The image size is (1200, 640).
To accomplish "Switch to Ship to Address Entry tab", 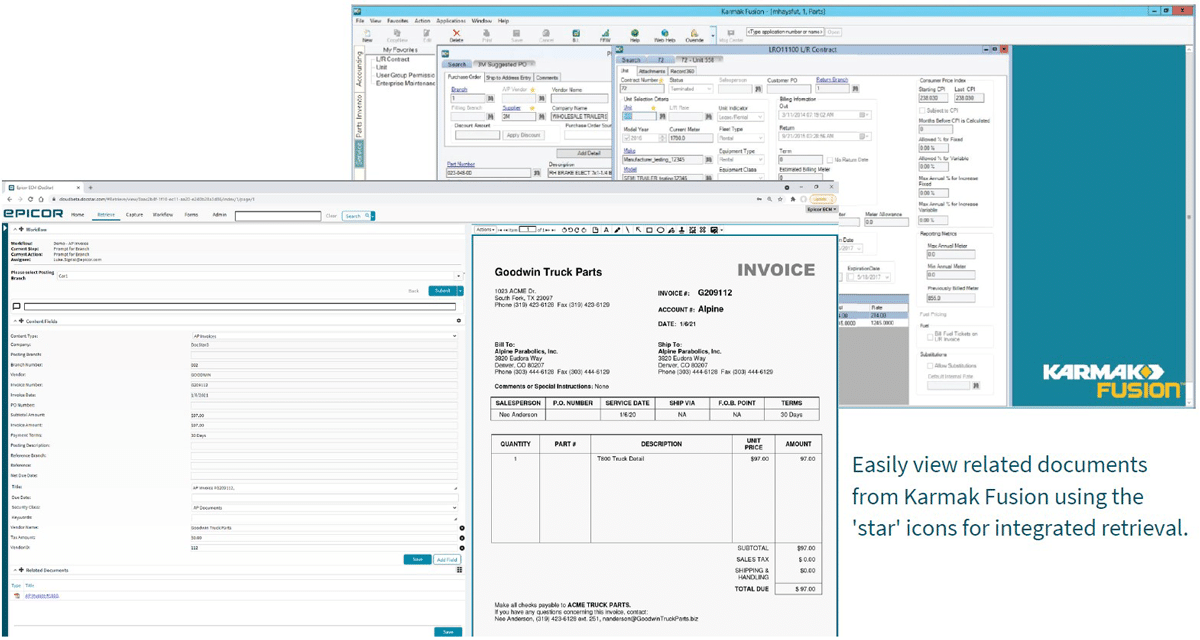I will tap(509, 77).
